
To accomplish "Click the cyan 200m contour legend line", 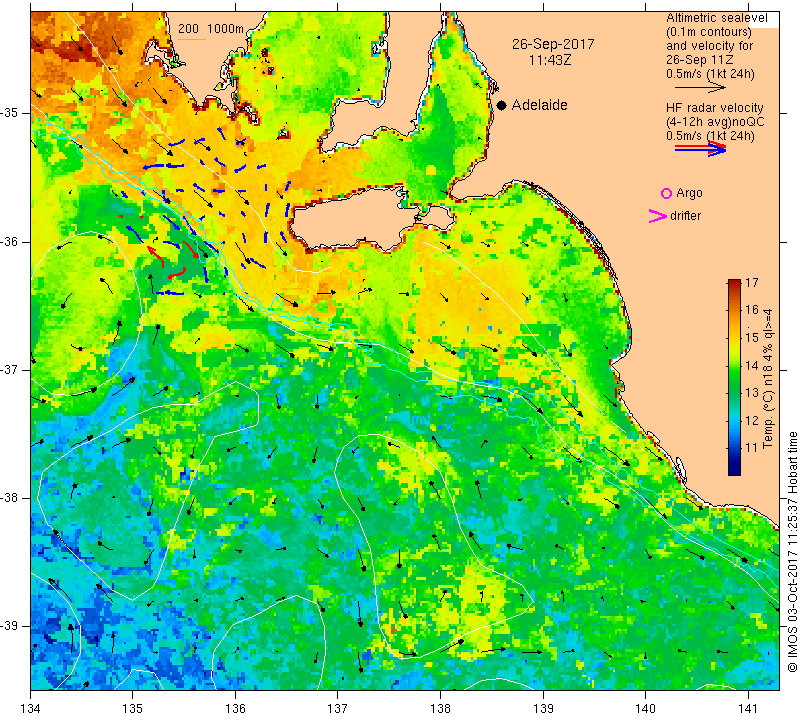I will 191,39.
